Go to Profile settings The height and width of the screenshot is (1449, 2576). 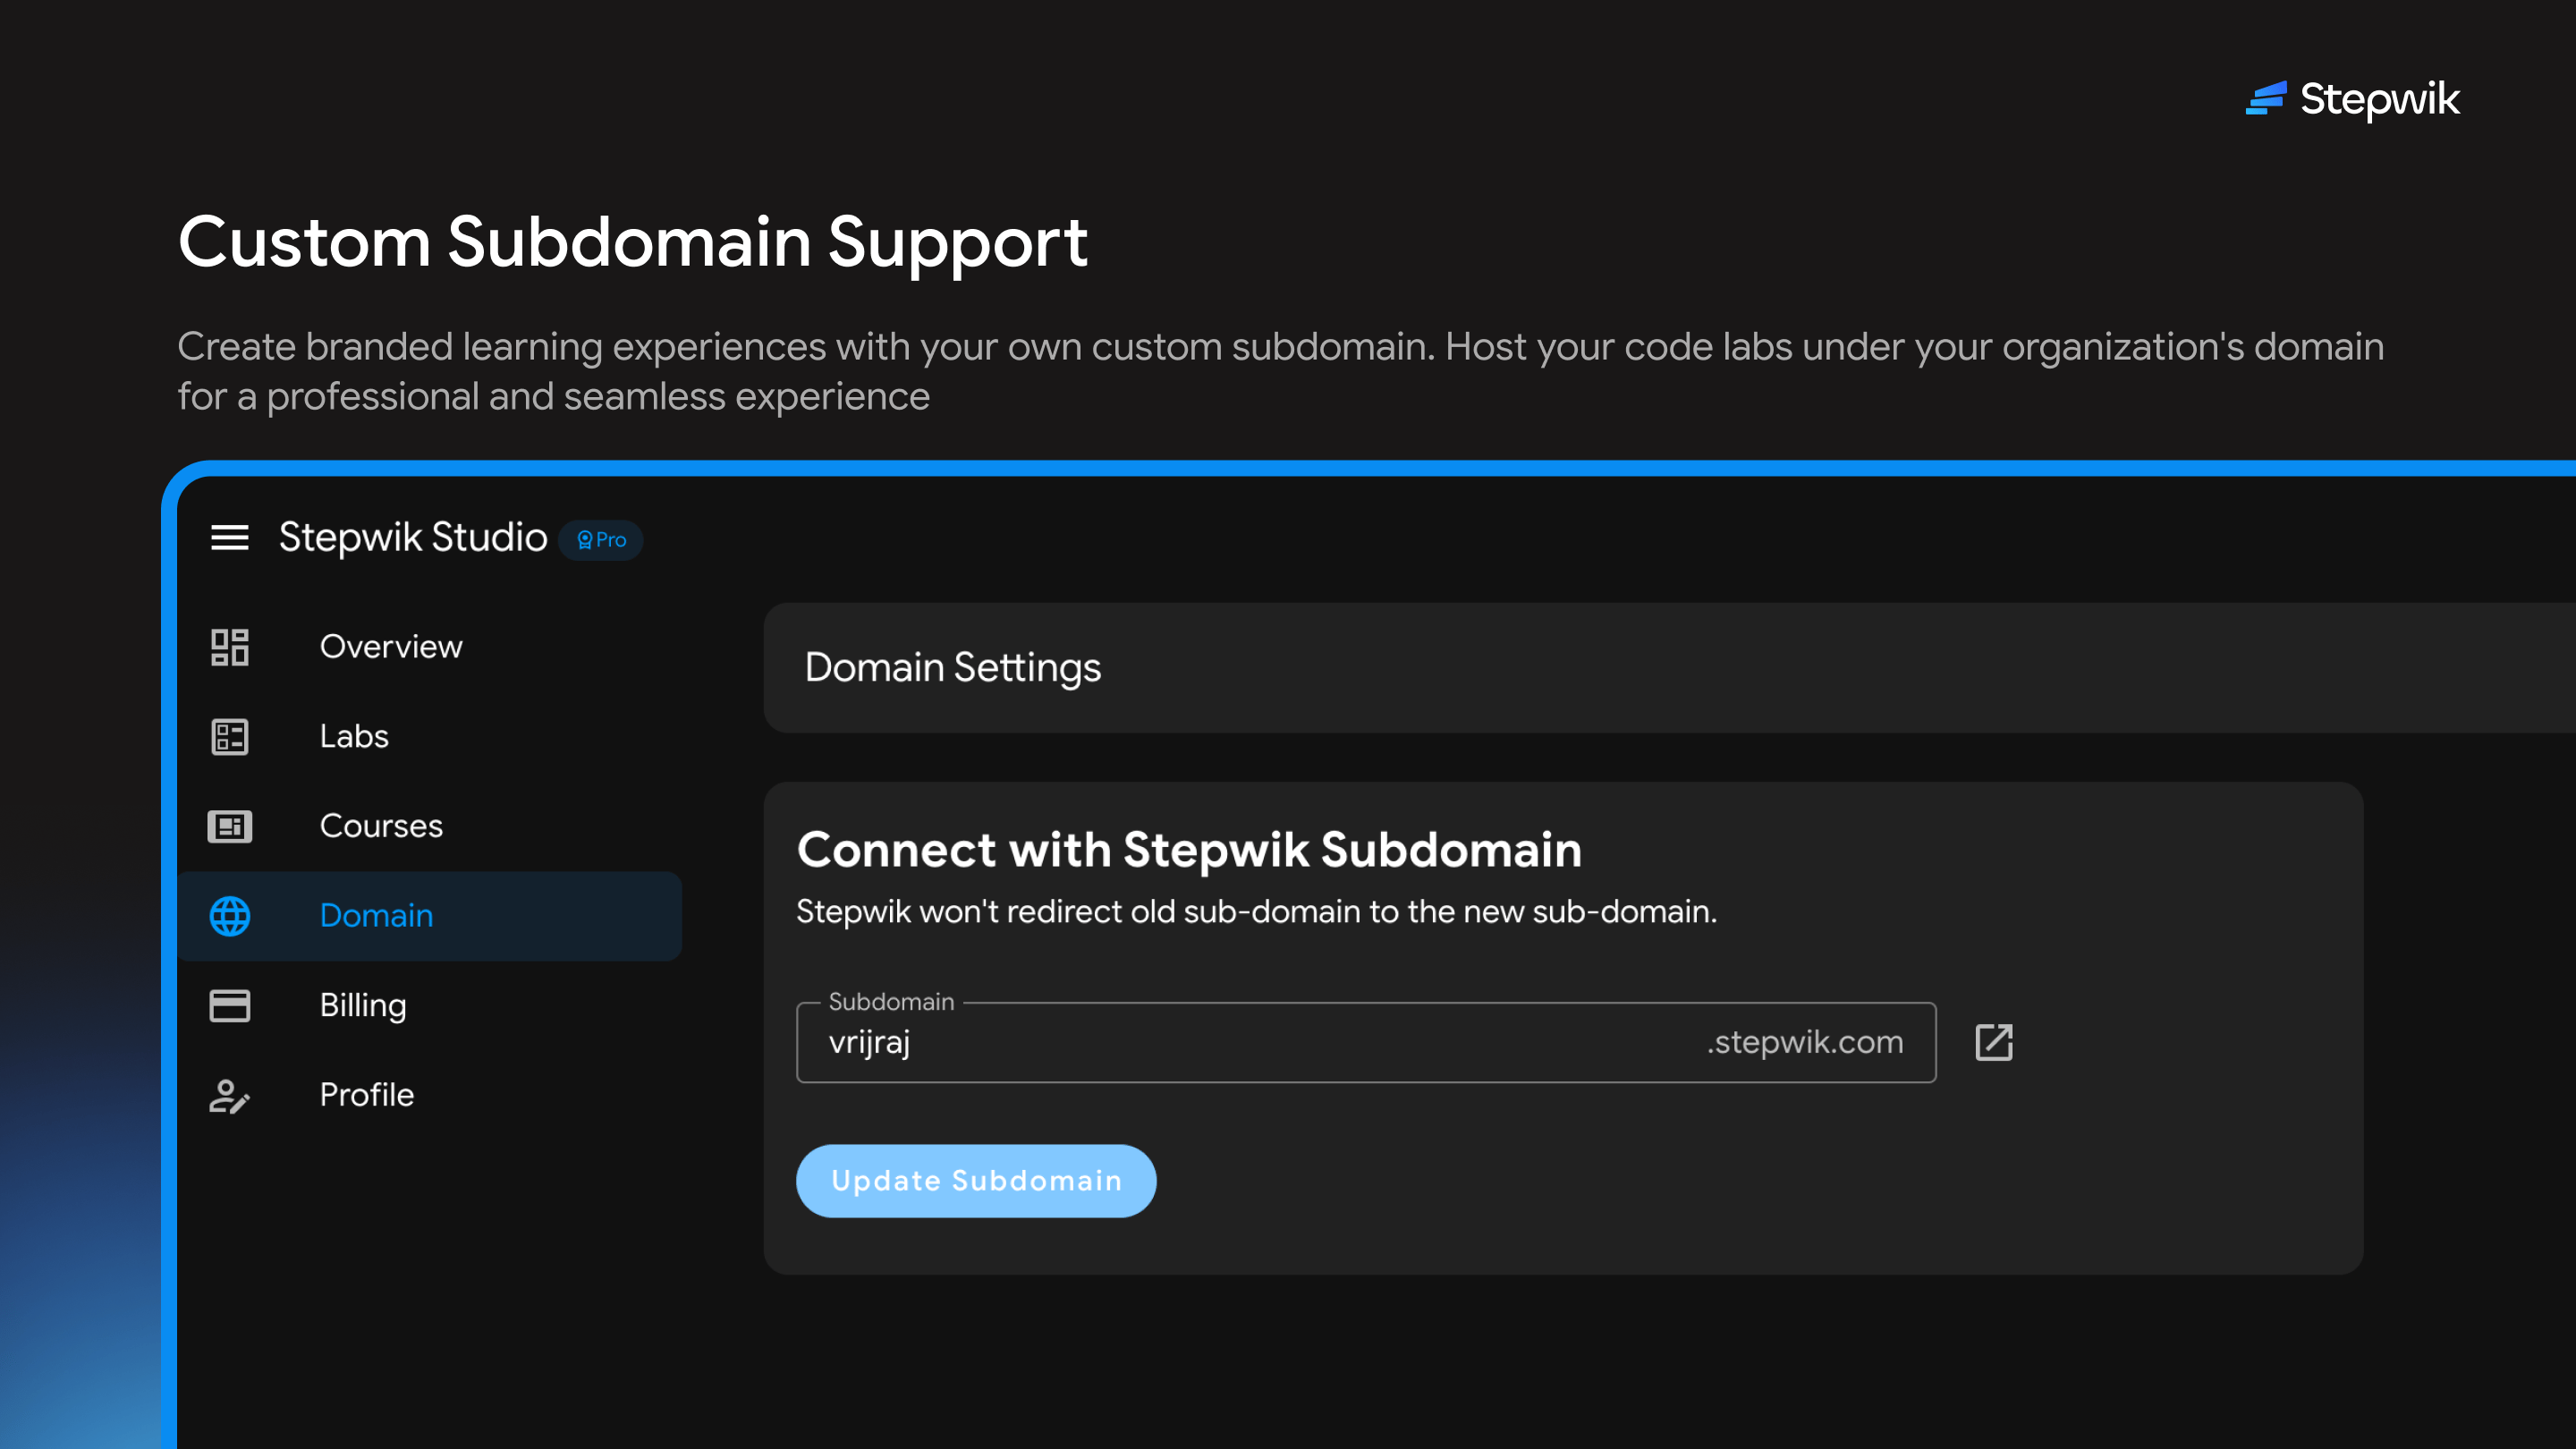tap(366, 1095)
